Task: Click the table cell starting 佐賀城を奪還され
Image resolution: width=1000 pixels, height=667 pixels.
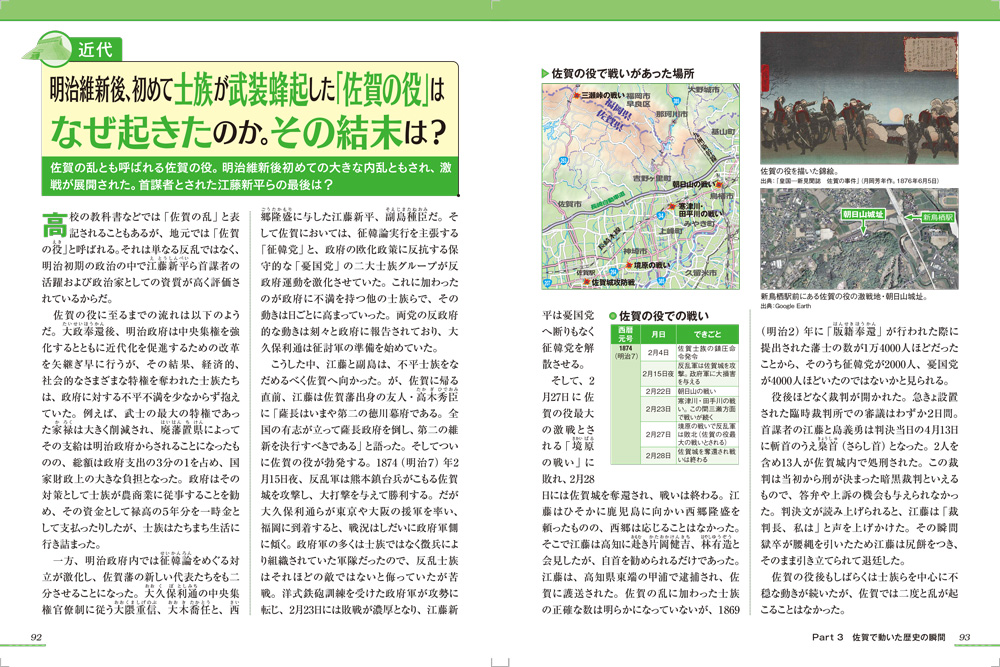Action: click(x=707, y=455)
